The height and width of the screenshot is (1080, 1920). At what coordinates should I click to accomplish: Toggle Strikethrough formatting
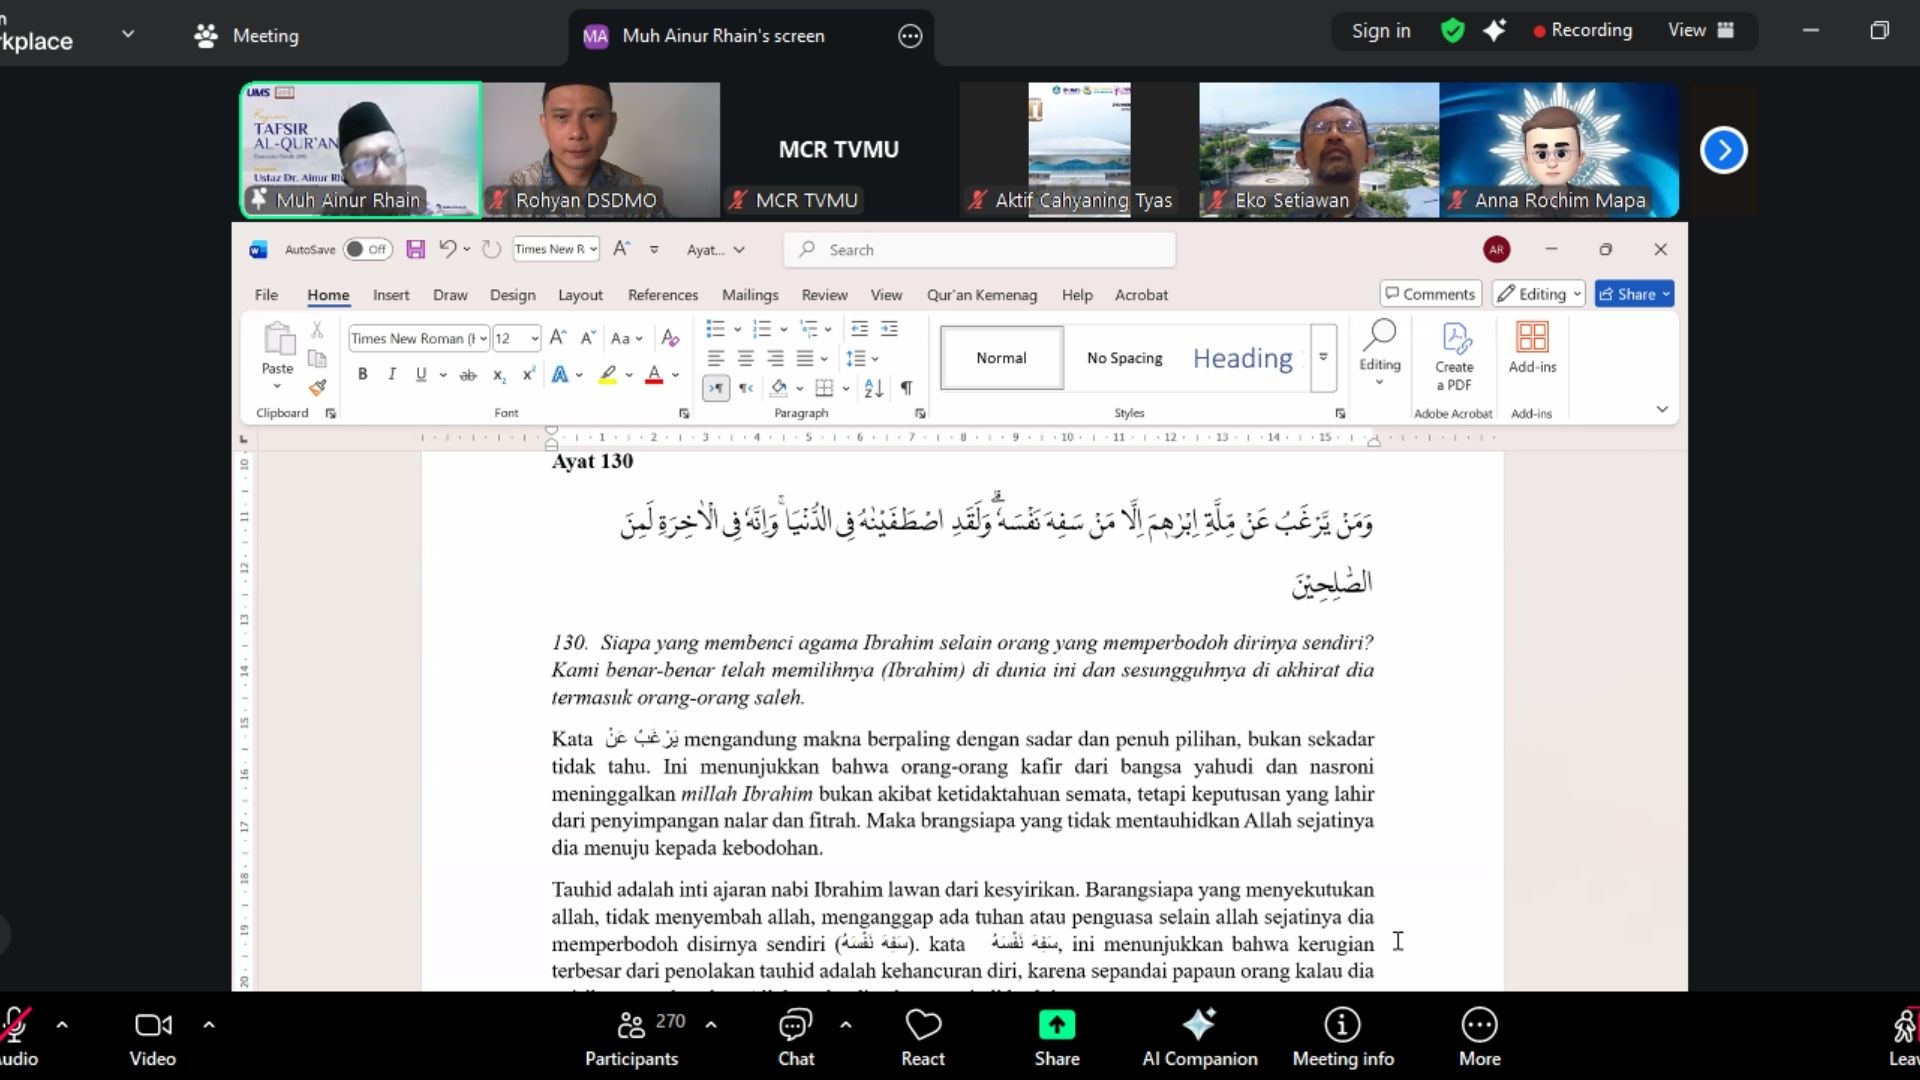click(x=468, y=375)
